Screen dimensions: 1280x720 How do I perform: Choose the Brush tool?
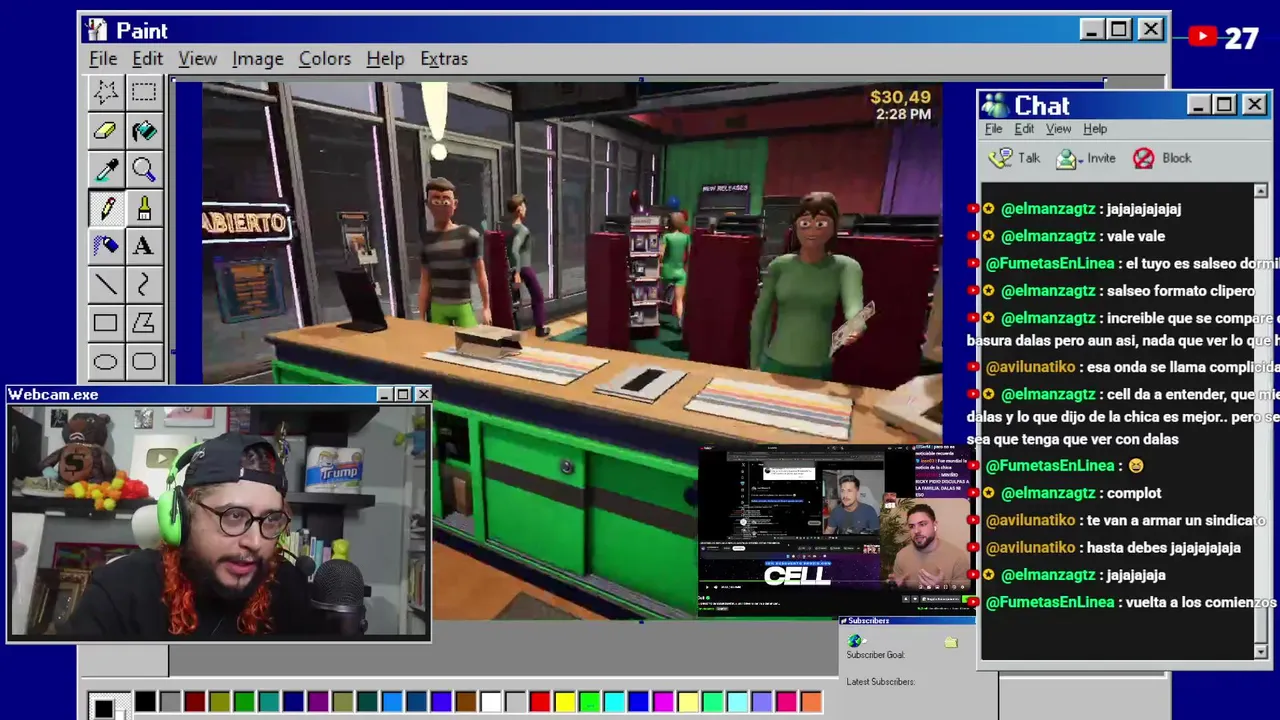coord(144,207)
